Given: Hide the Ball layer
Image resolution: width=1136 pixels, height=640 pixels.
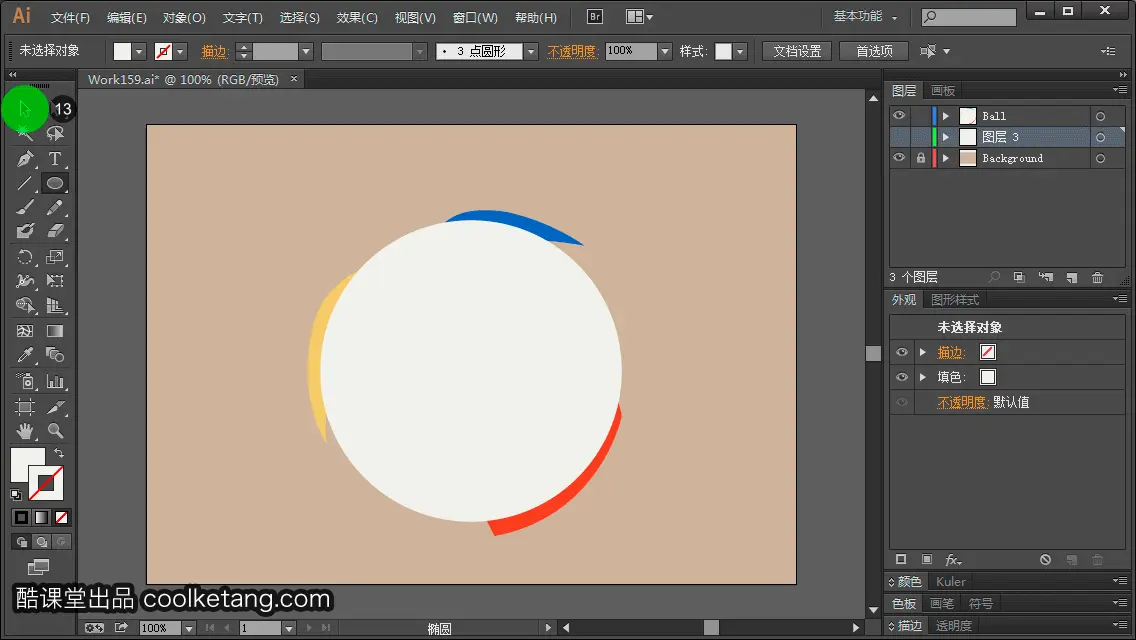Looking at the screenshot, I should [899, 115].
